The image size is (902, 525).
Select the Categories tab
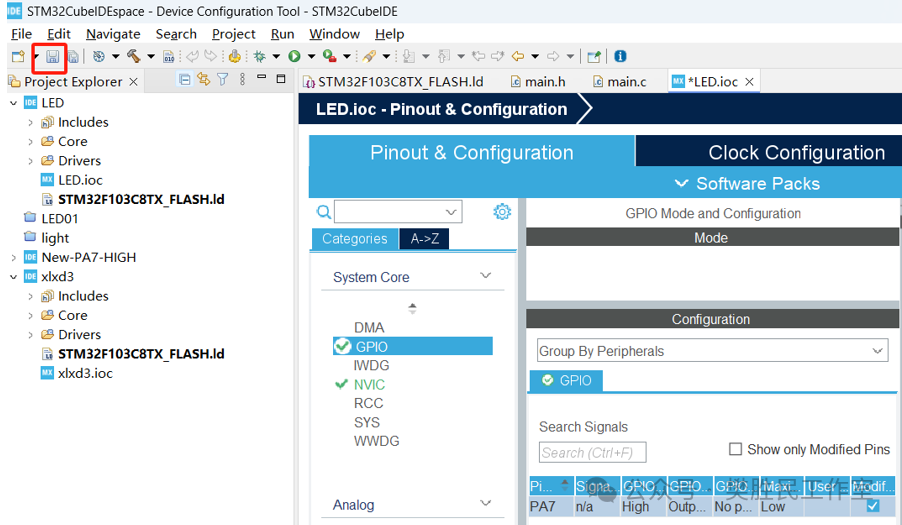coord(354,239)
